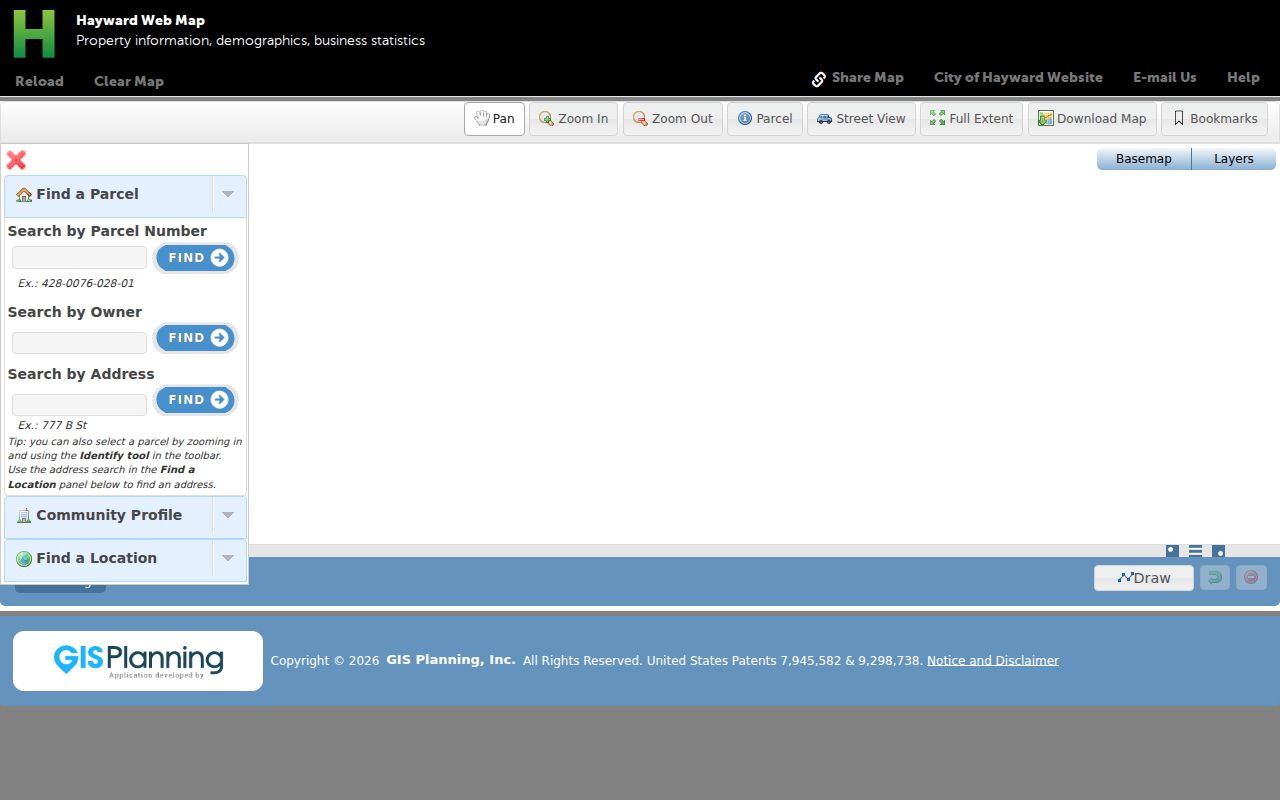Open the Help link

(1243, 78)
